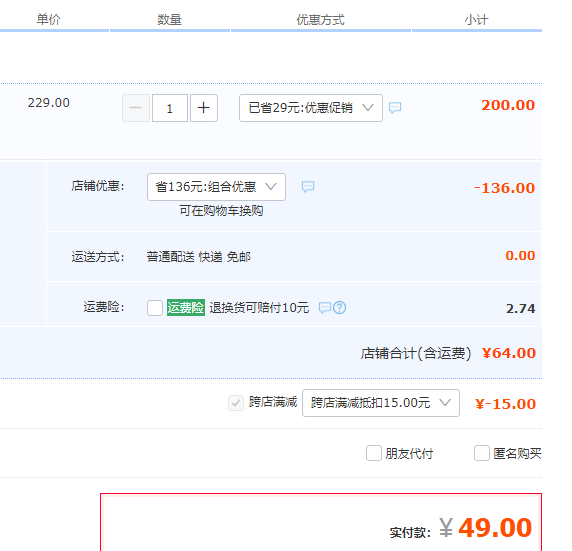Screen dimensions: 572x551
Task: Click the chat bubble icon after 退换货可赔付10元
Action: (324, 308)
